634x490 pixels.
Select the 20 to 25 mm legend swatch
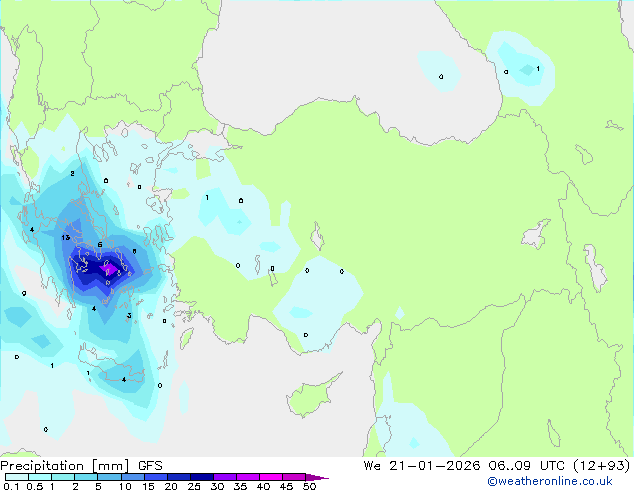178,477
